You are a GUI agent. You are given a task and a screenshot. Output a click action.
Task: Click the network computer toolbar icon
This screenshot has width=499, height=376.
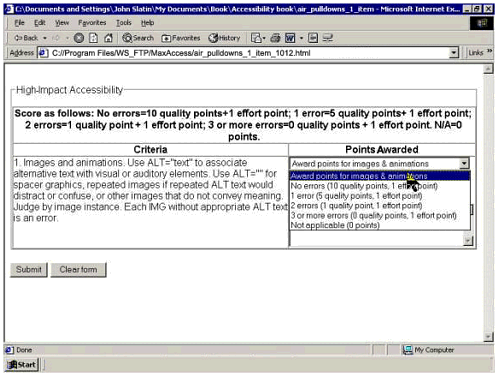click(328, 38)
